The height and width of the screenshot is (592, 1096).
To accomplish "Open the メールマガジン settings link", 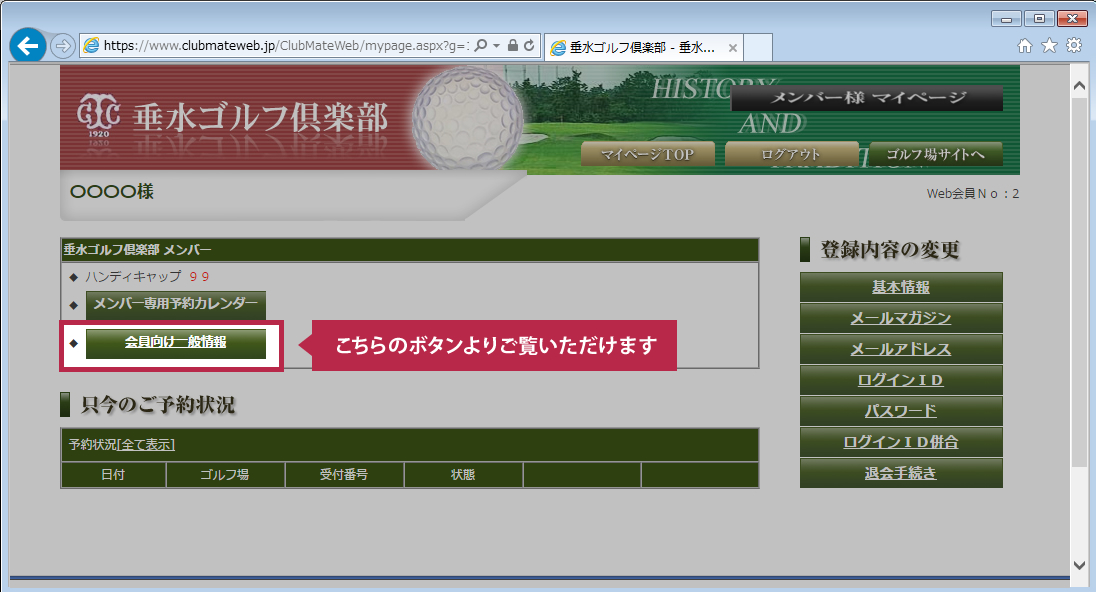I will pyautogui.click(x=901, y=318).
